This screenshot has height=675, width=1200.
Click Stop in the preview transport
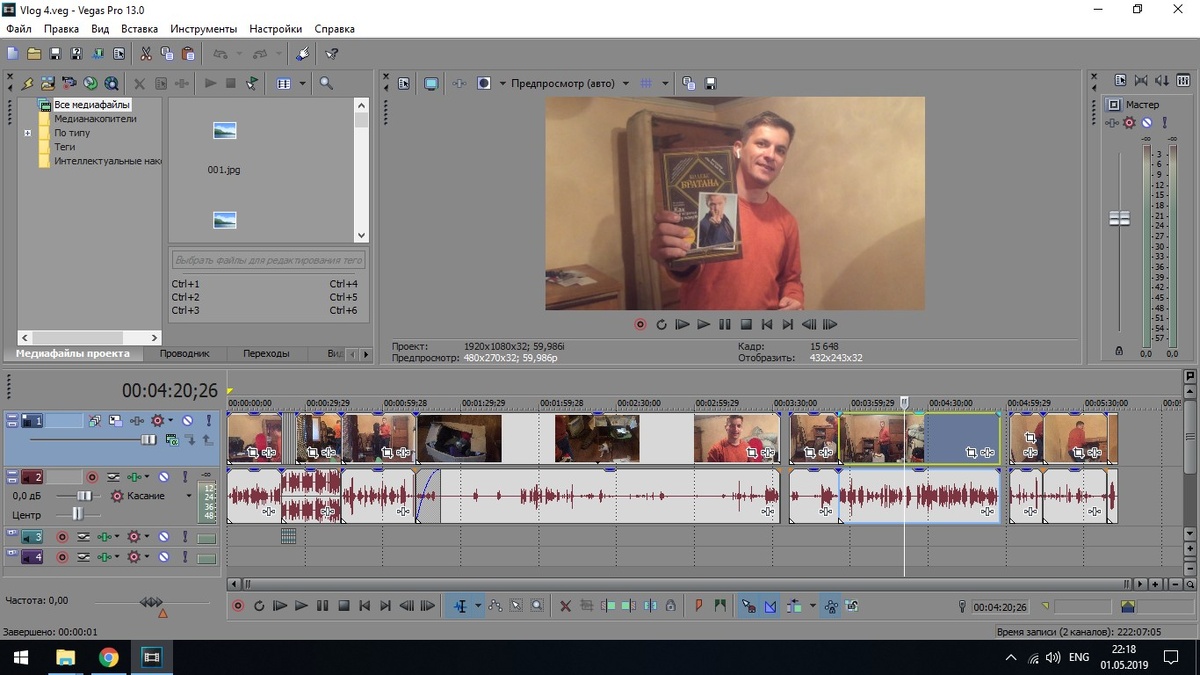[746, 324]
